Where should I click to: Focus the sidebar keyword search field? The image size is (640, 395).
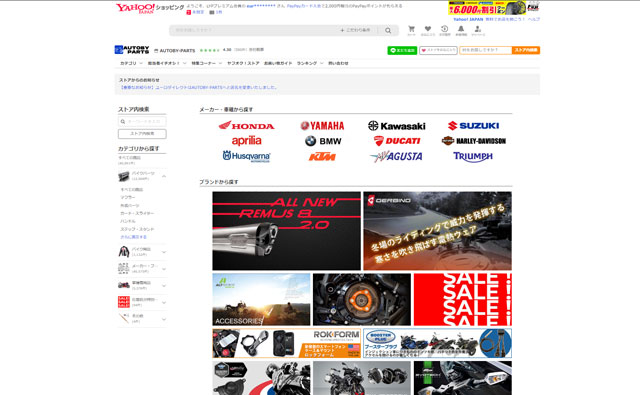click(x=142, y=121)
